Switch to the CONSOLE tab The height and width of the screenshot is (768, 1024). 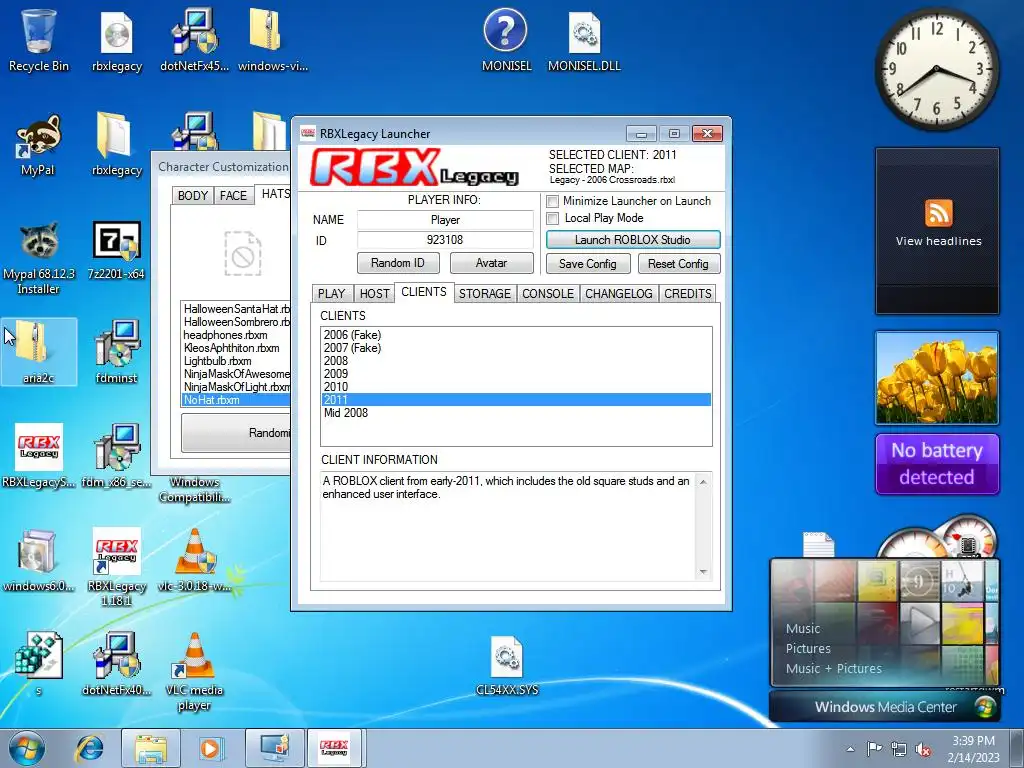547,294
